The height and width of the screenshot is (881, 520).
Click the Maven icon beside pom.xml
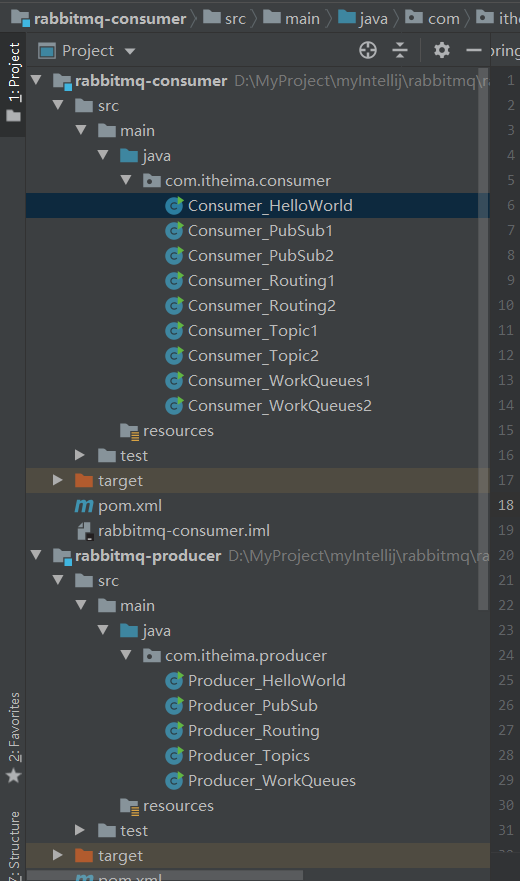[84, 506]
